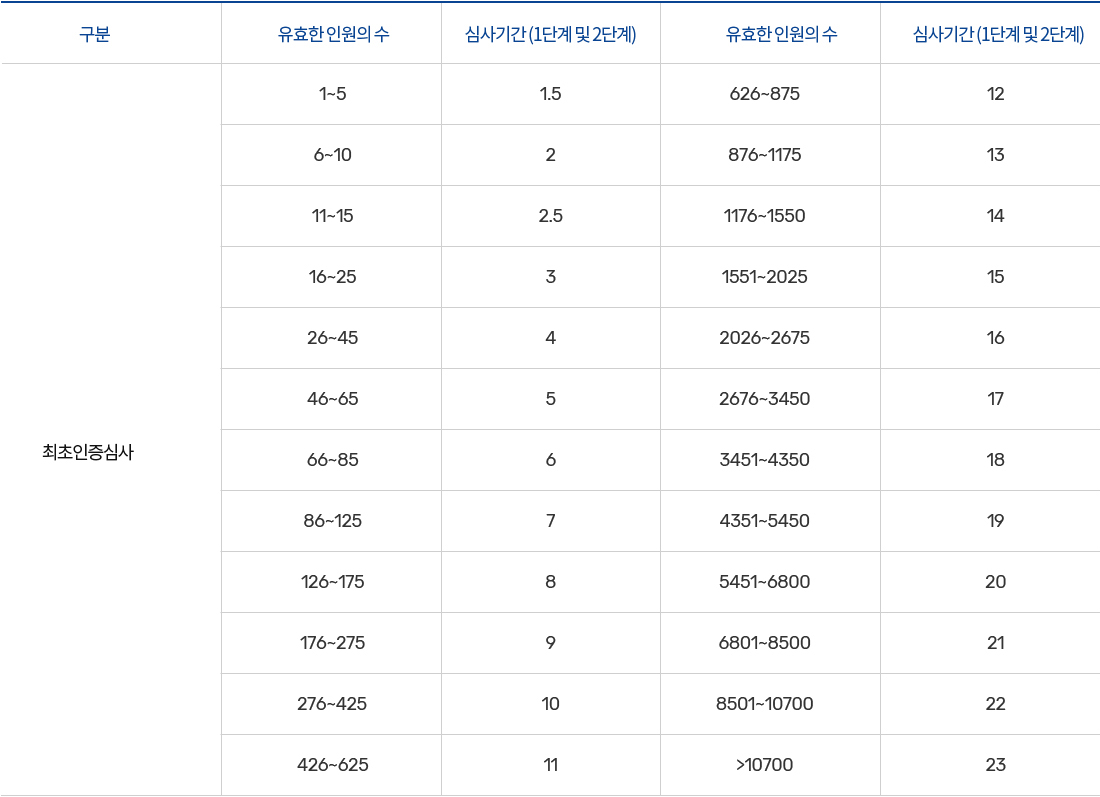The image size is (1100, 797).
Task: Click the 1.5 audit duration cell
Action: [x=551, y=94]
